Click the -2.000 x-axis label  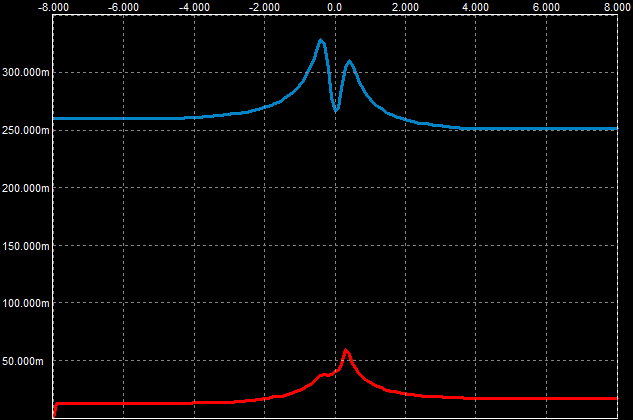[x=264, y=7]
